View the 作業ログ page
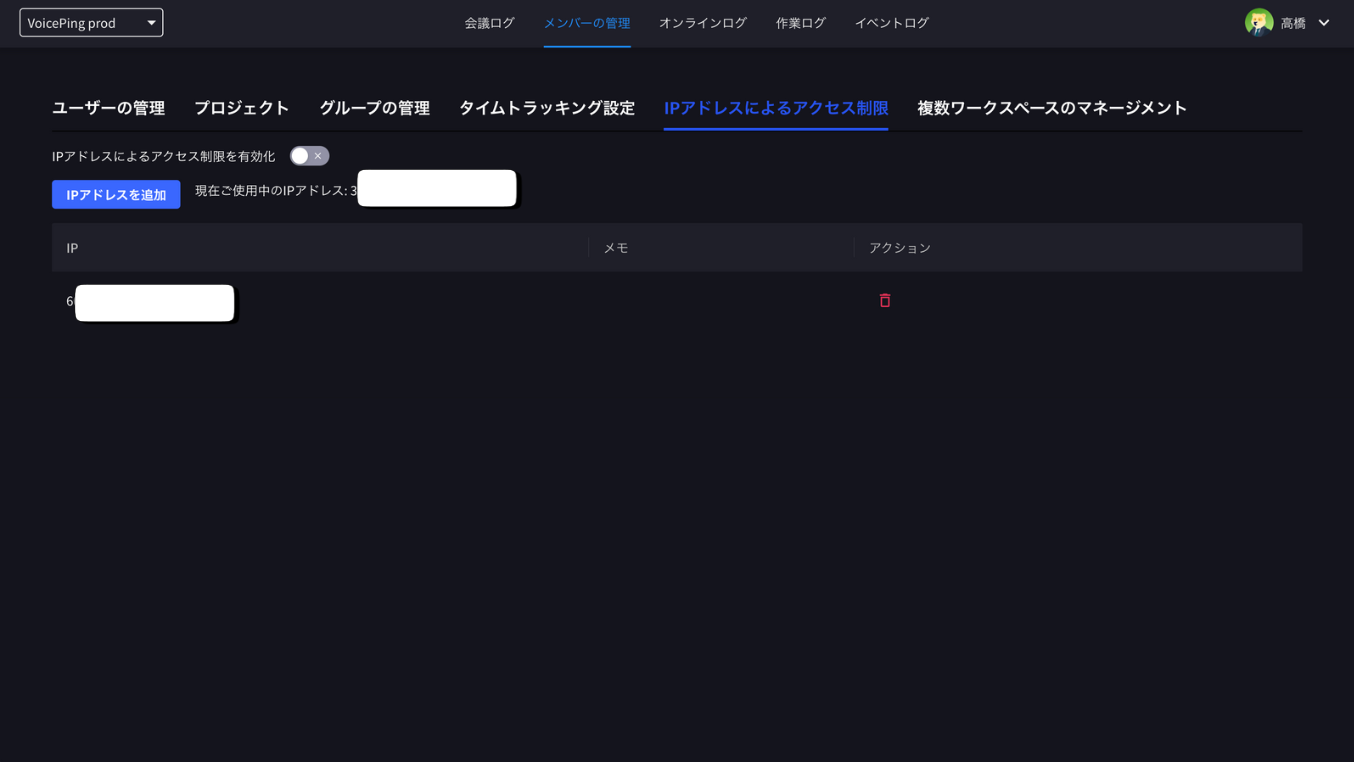 point(800,22)
